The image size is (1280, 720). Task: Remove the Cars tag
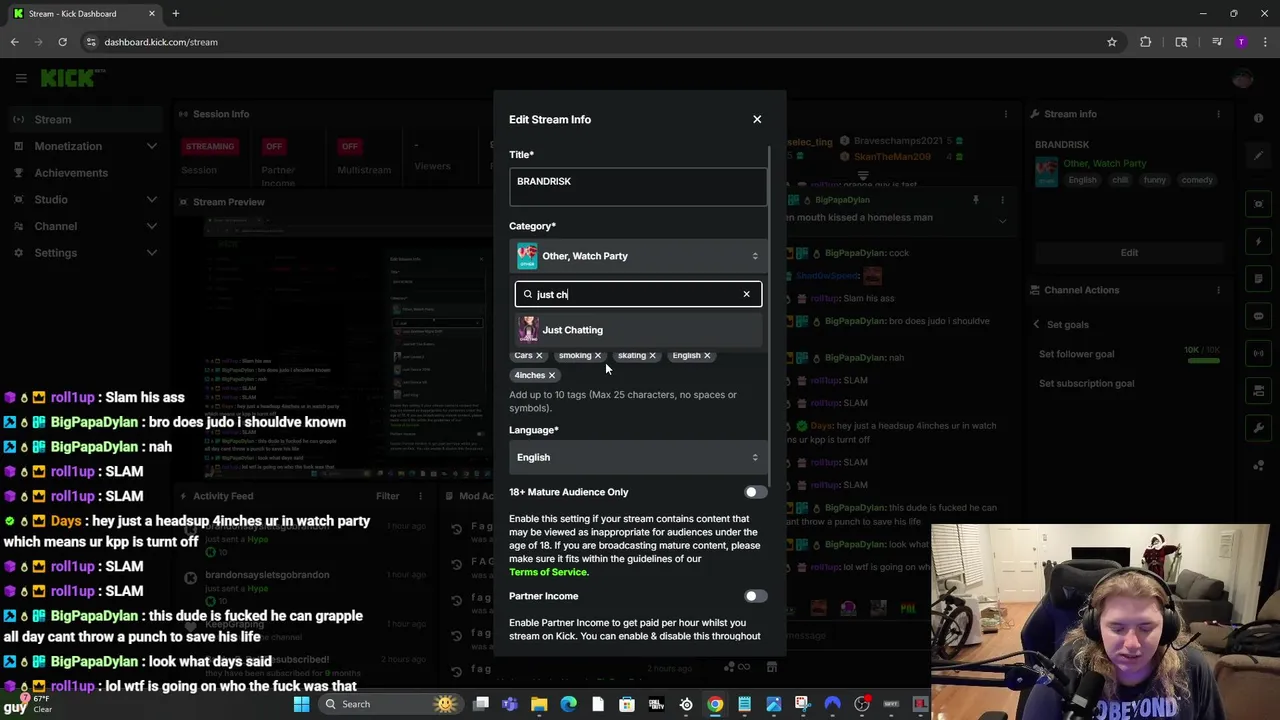(539, 355)
